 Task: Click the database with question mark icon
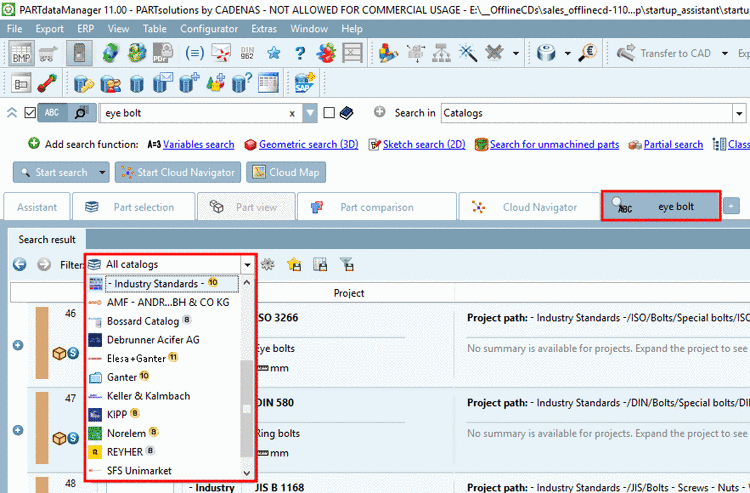[x=242, y=83]
